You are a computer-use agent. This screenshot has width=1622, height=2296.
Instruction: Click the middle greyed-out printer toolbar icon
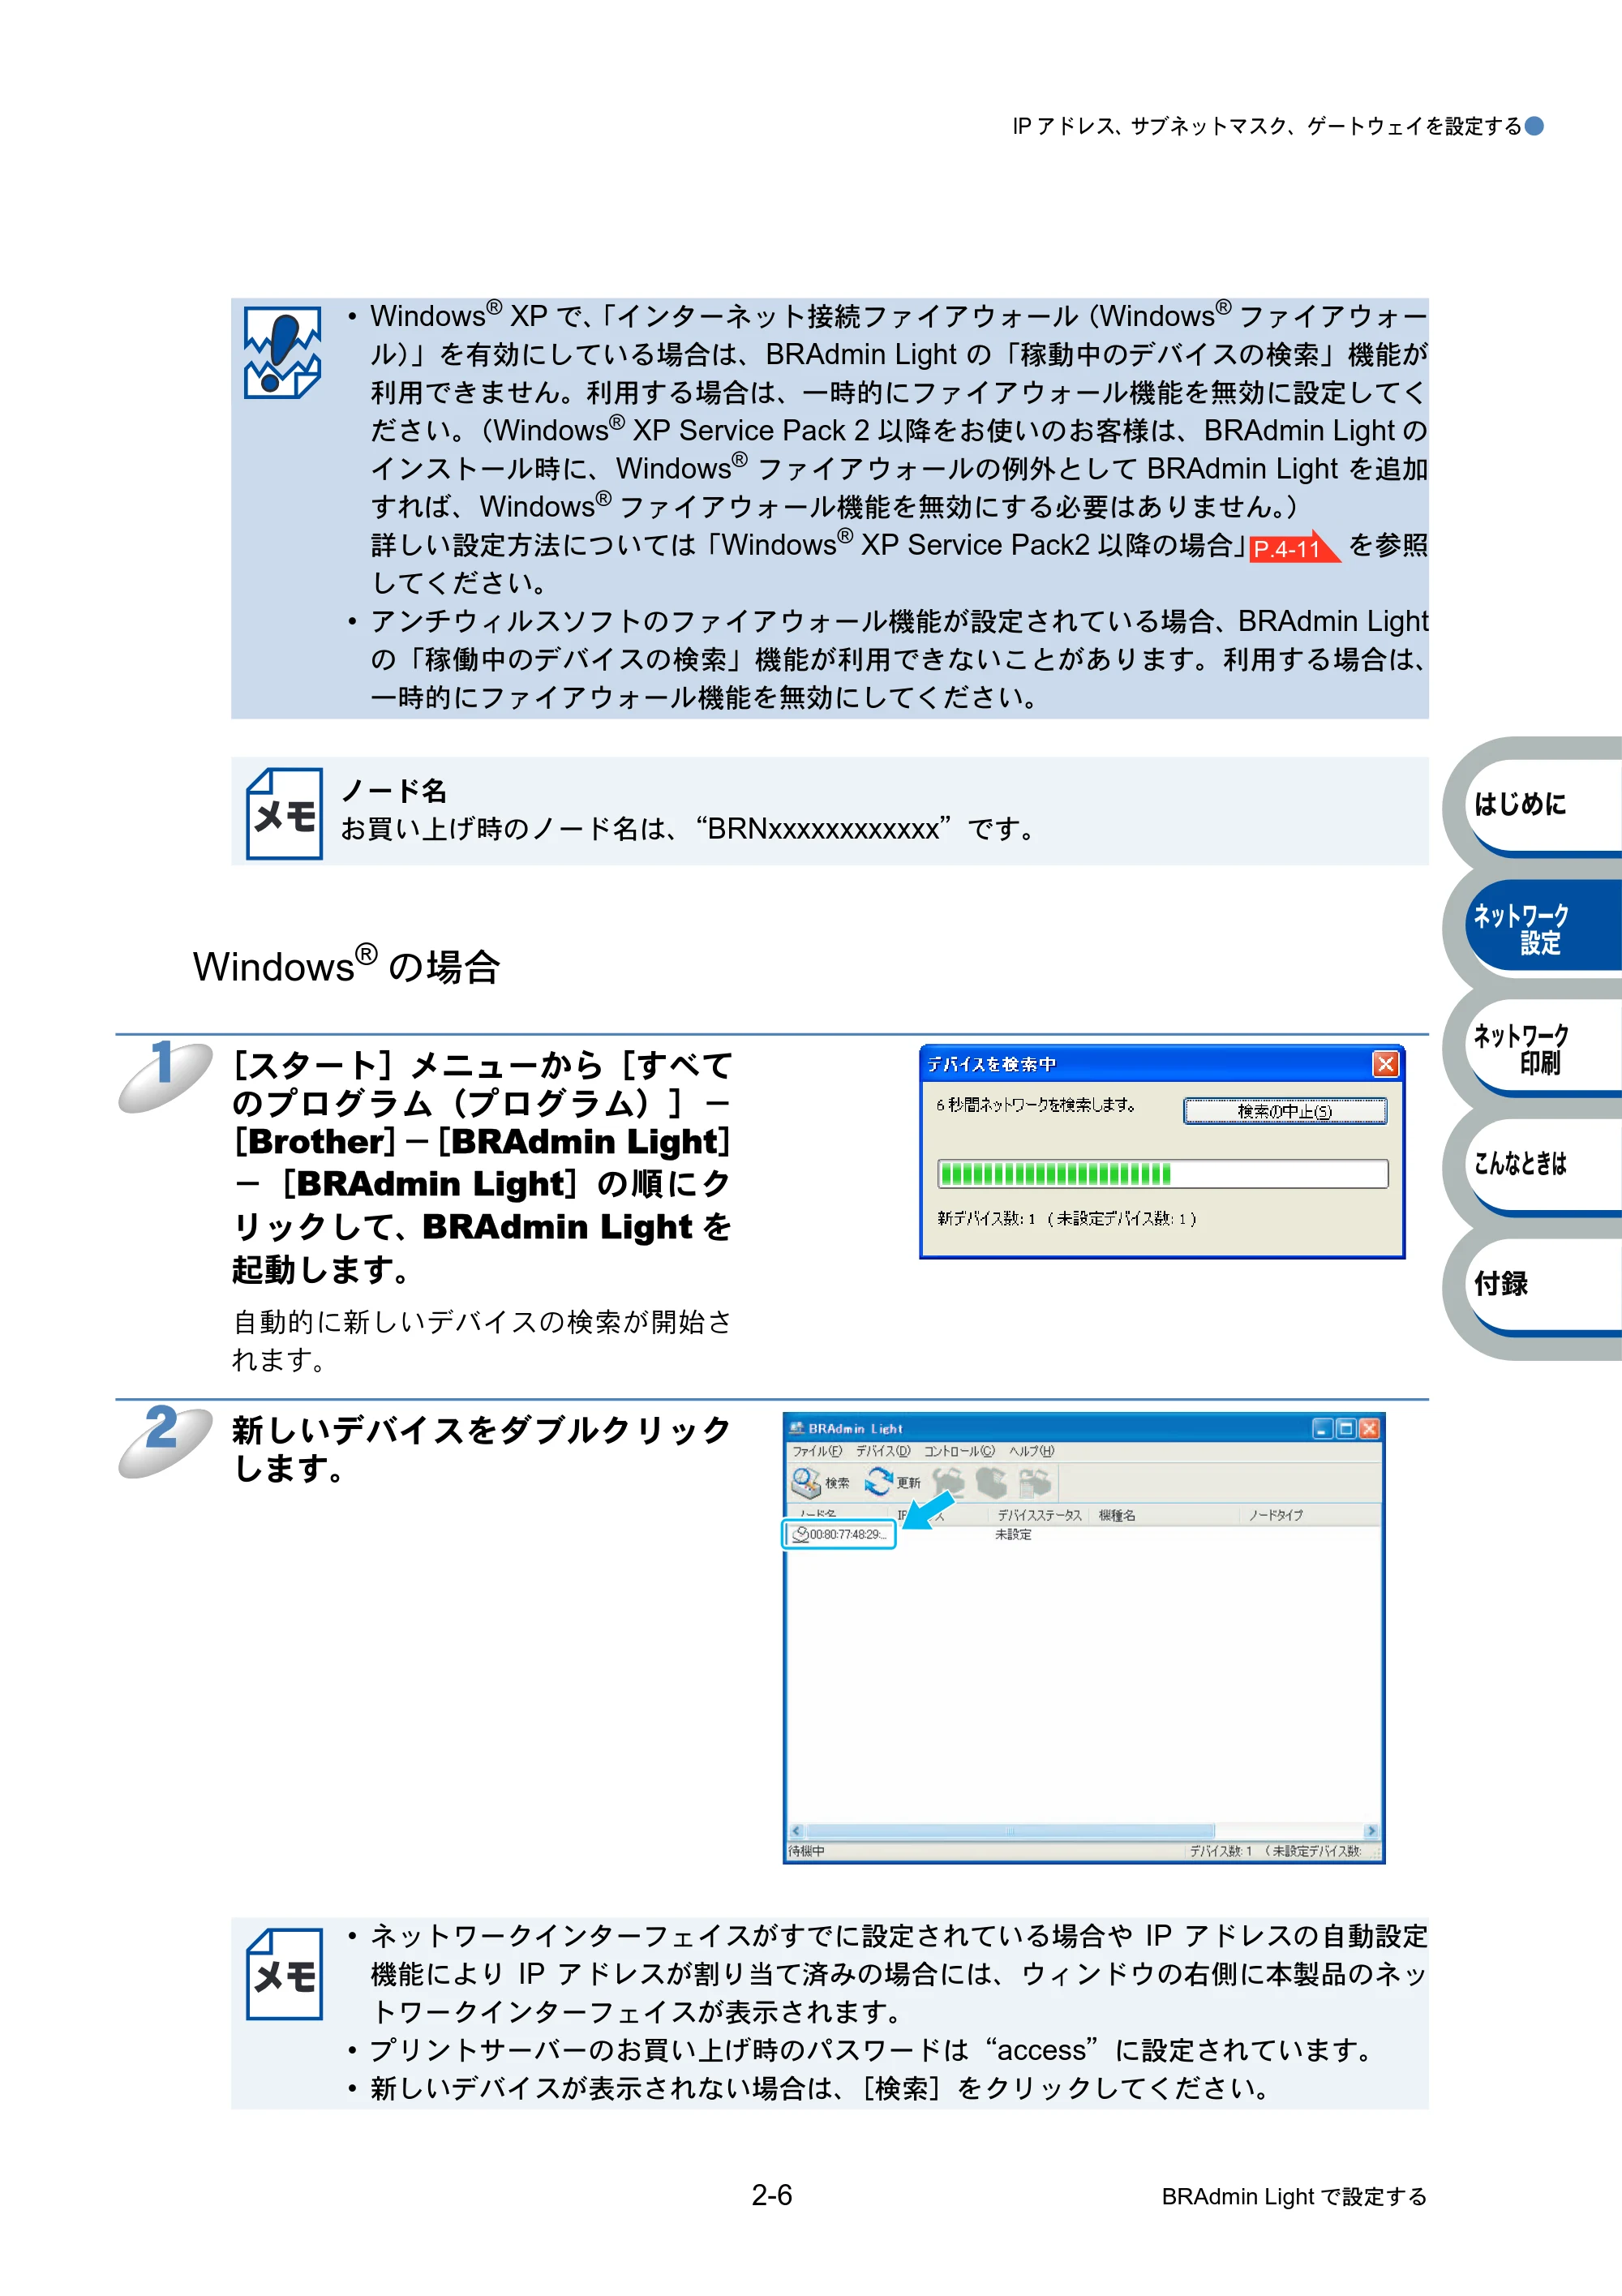991,1482
